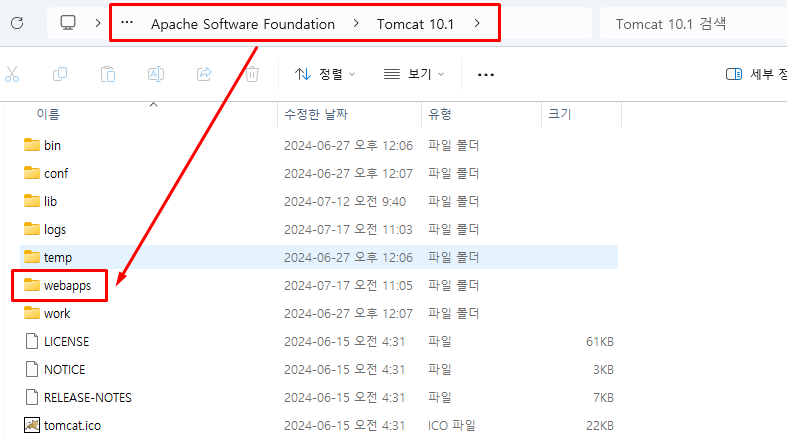Click the webapps folder icon

click(32, 285)
